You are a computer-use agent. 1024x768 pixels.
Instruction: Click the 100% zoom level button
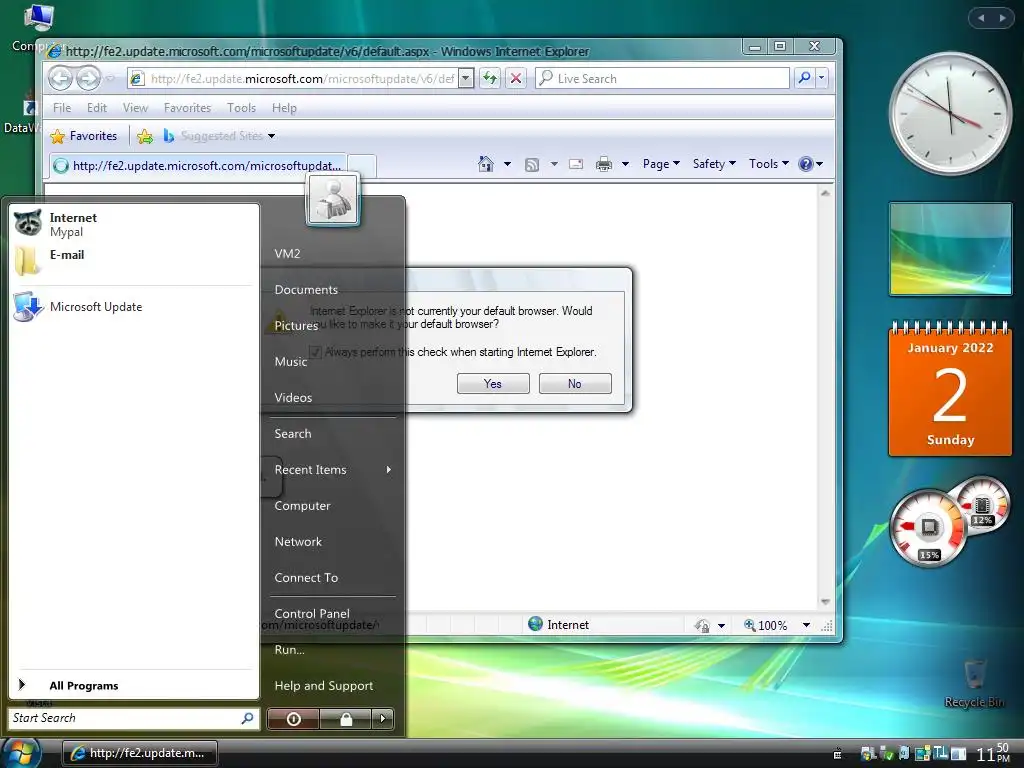[x=765, y=625]
